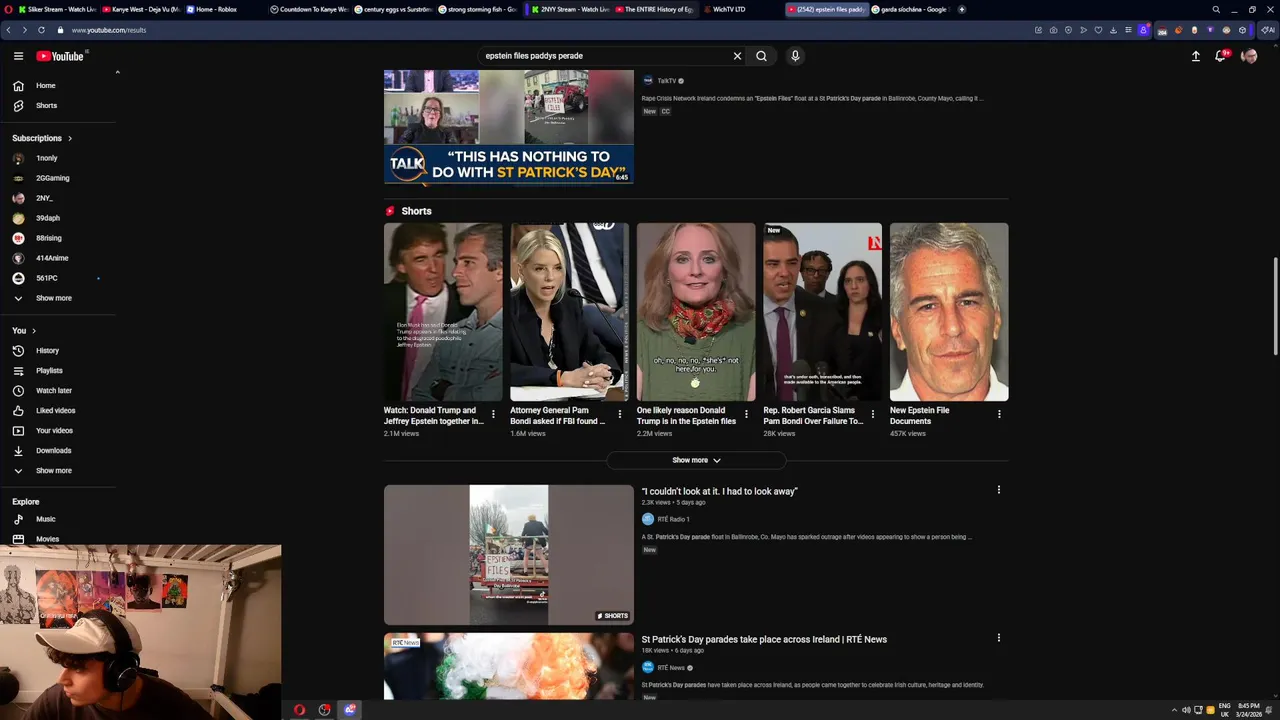Go back in the browser
The height and width of the screenshot is (720, 1280).
click(9, 30)
